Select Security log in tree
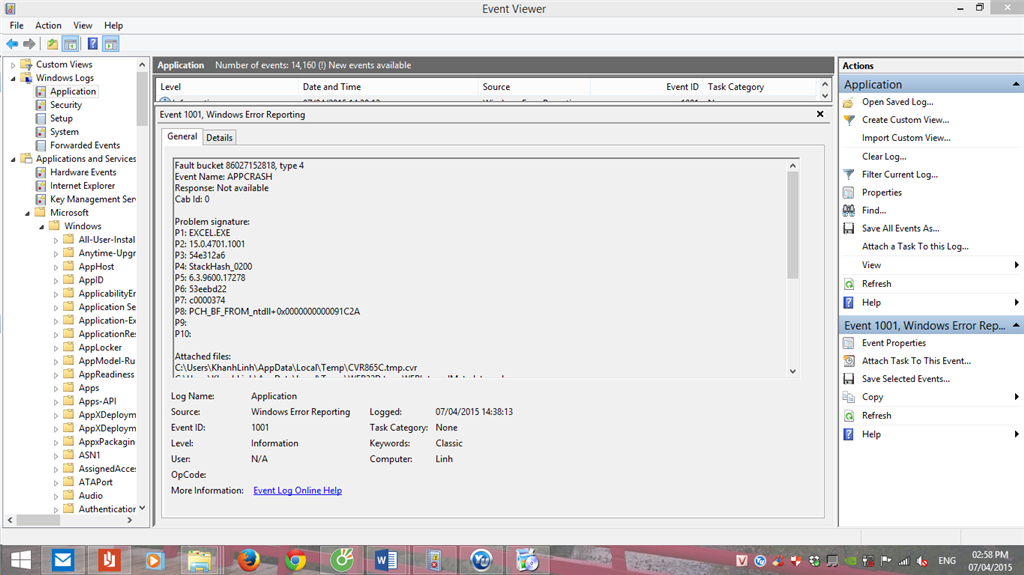The image size is (1024, 575). (66, 105)
